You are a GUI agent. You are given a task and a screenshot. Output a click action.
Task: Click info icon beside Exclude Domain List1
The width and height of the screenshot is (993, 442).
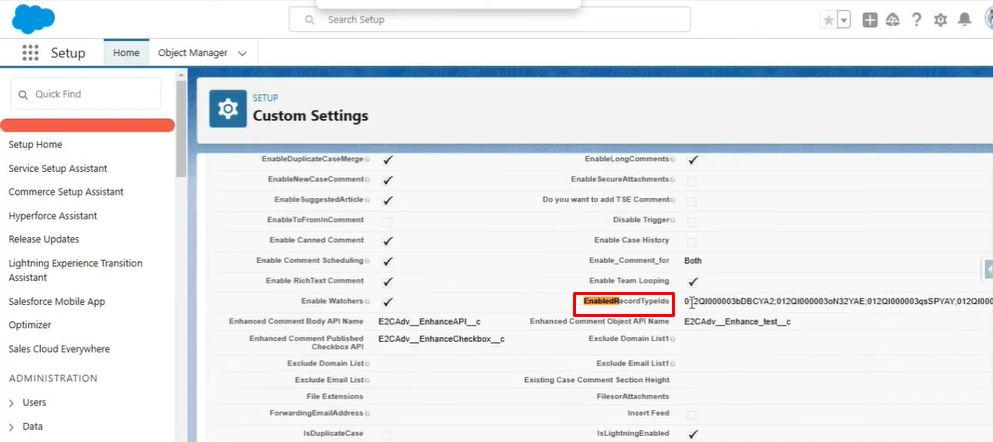(x=673, y=339)
